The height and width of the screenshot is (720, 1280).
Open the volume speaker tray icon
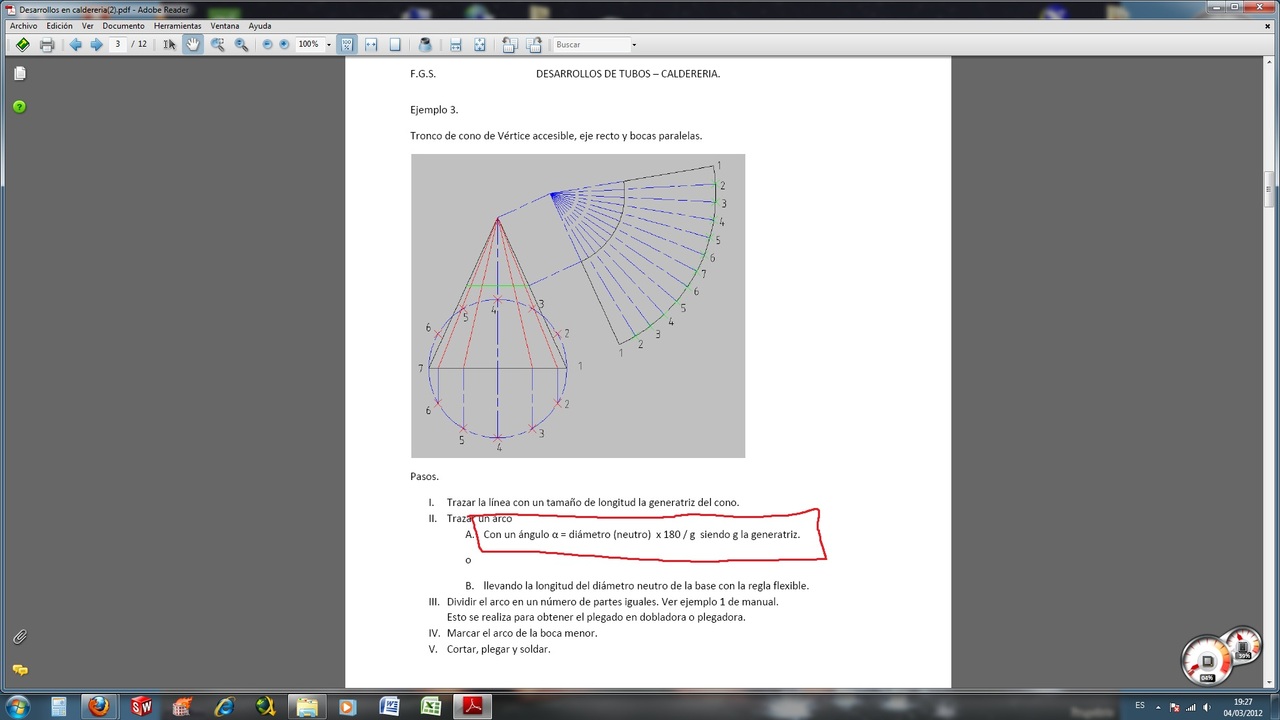(1206, 707)
